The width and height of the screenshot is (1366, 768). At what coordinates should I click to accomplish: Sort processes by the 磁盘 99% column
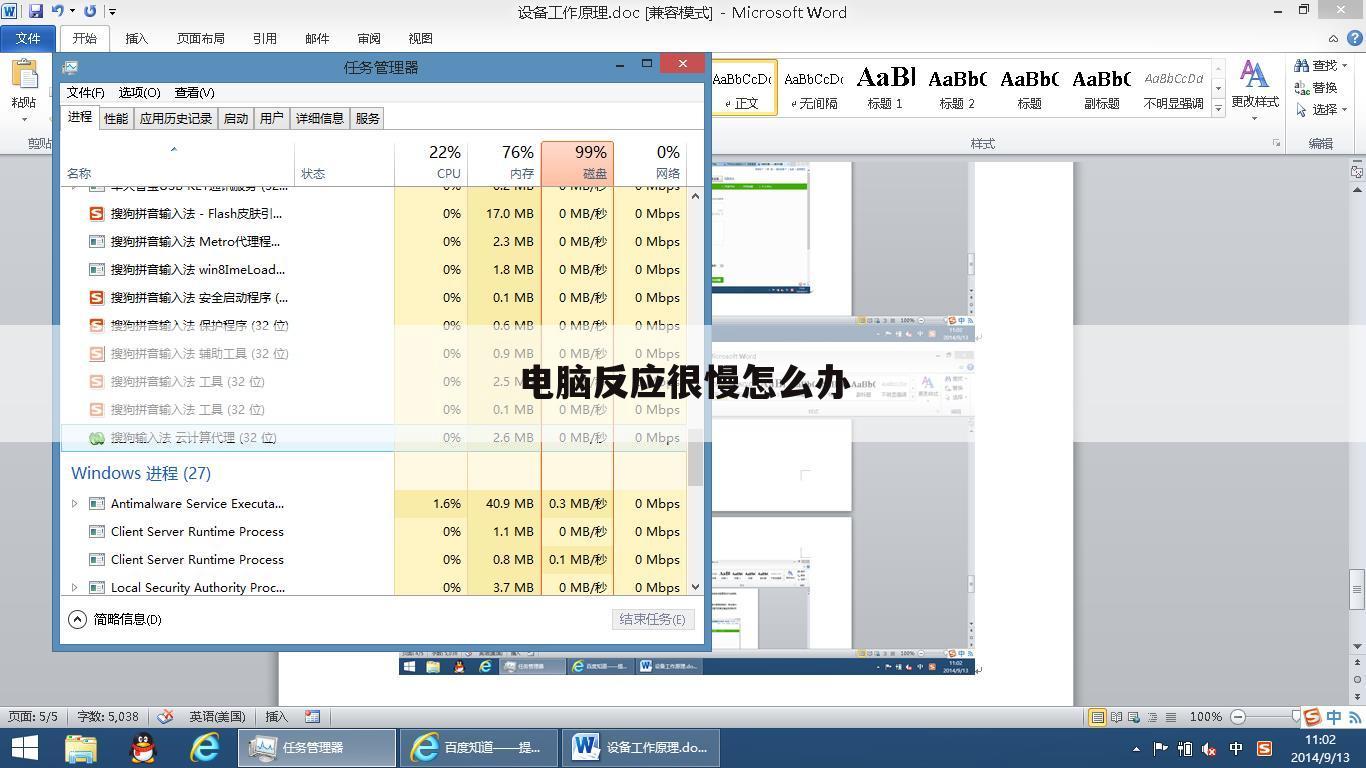pos(578,163)
